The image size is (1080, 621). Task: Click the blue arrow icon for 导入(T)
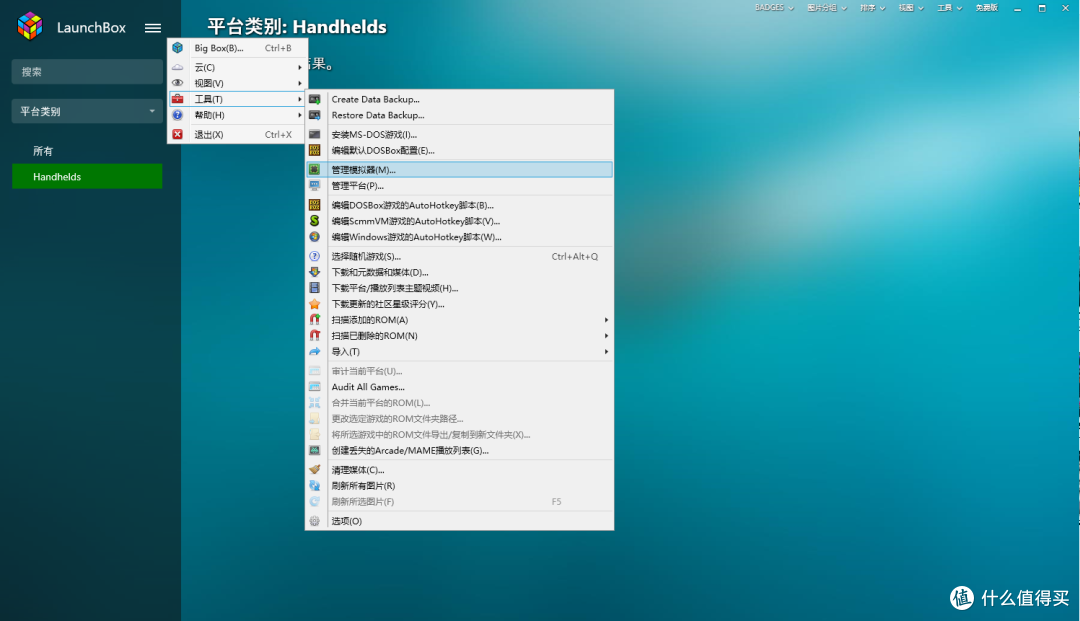click(315, 352)
